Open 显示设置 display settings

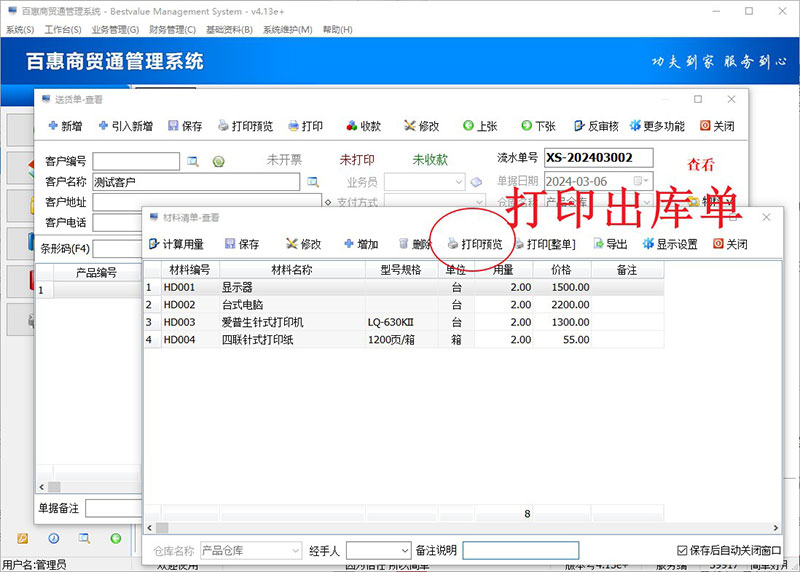669,244
